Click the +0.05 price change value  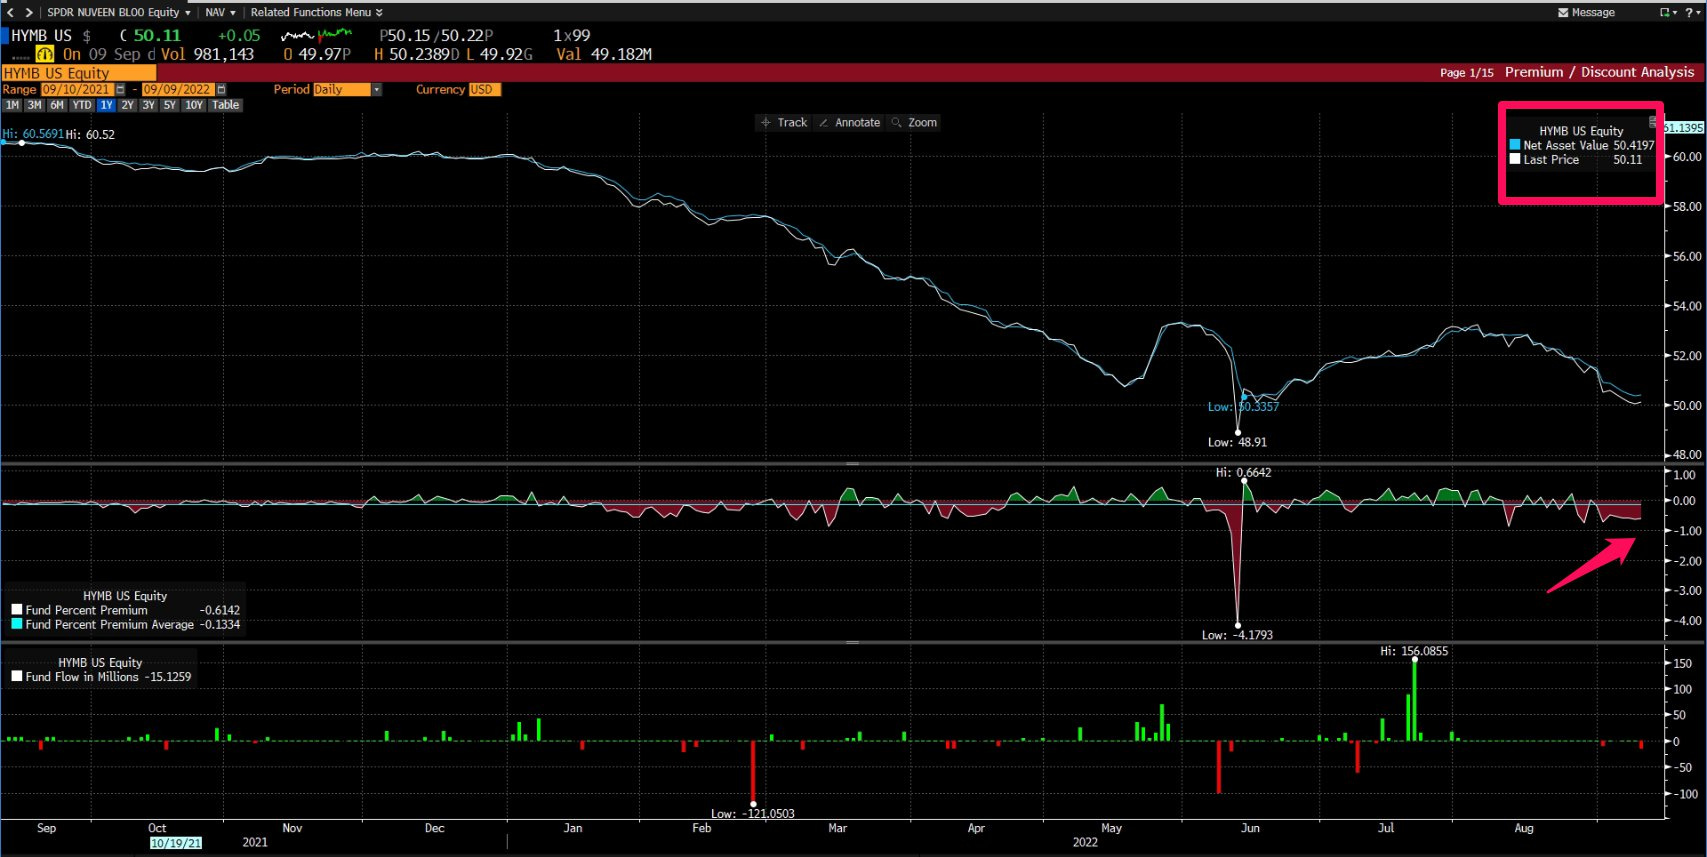(x=239, y=36)
